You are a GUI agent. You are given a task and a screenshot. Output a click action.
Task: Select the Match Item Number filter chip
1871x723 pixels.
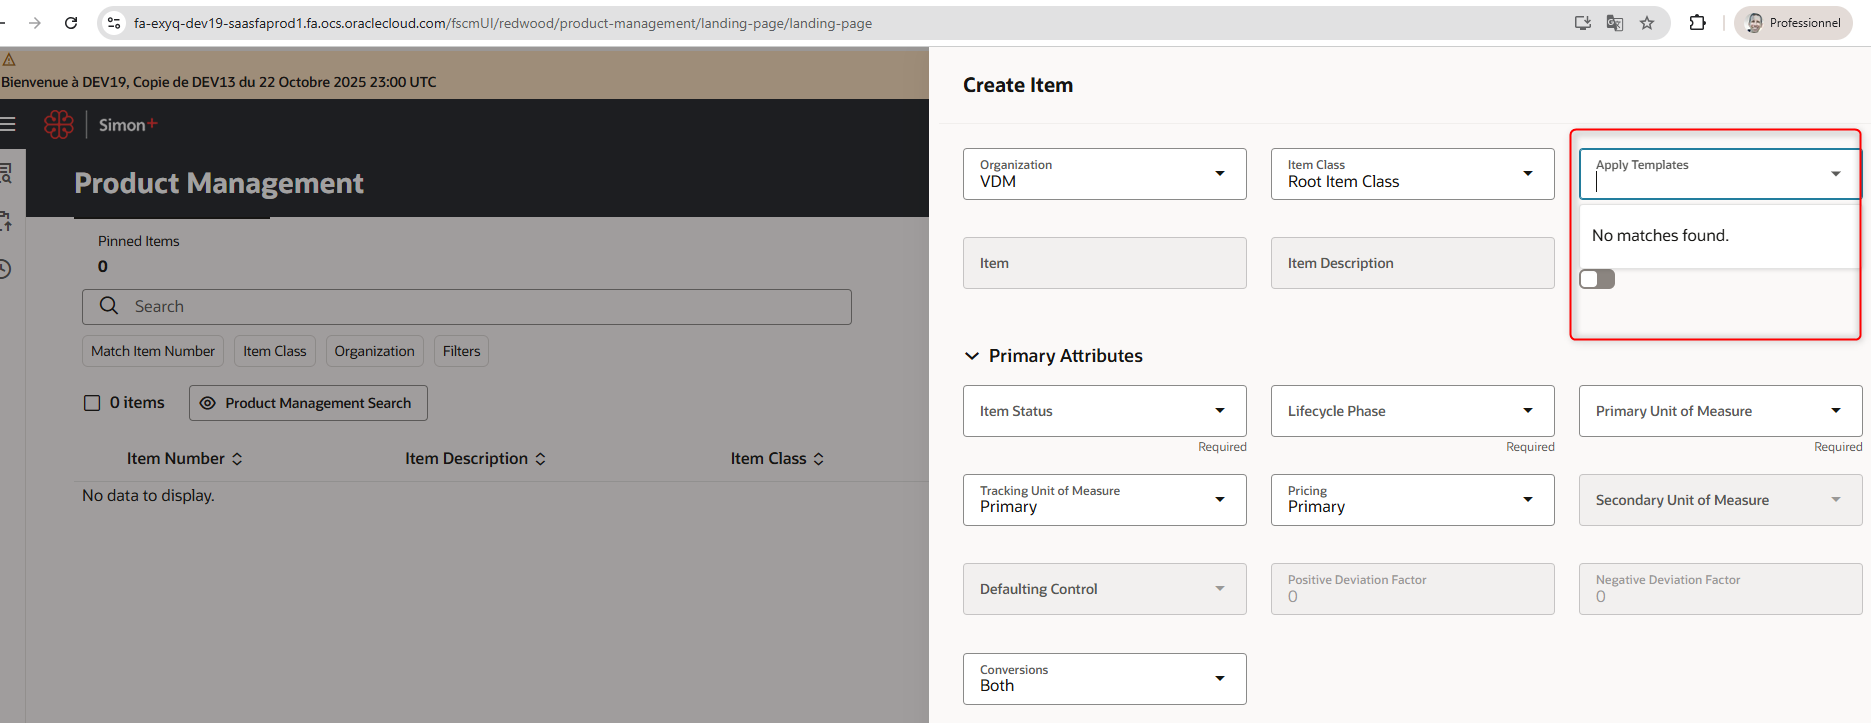point(153,351)
